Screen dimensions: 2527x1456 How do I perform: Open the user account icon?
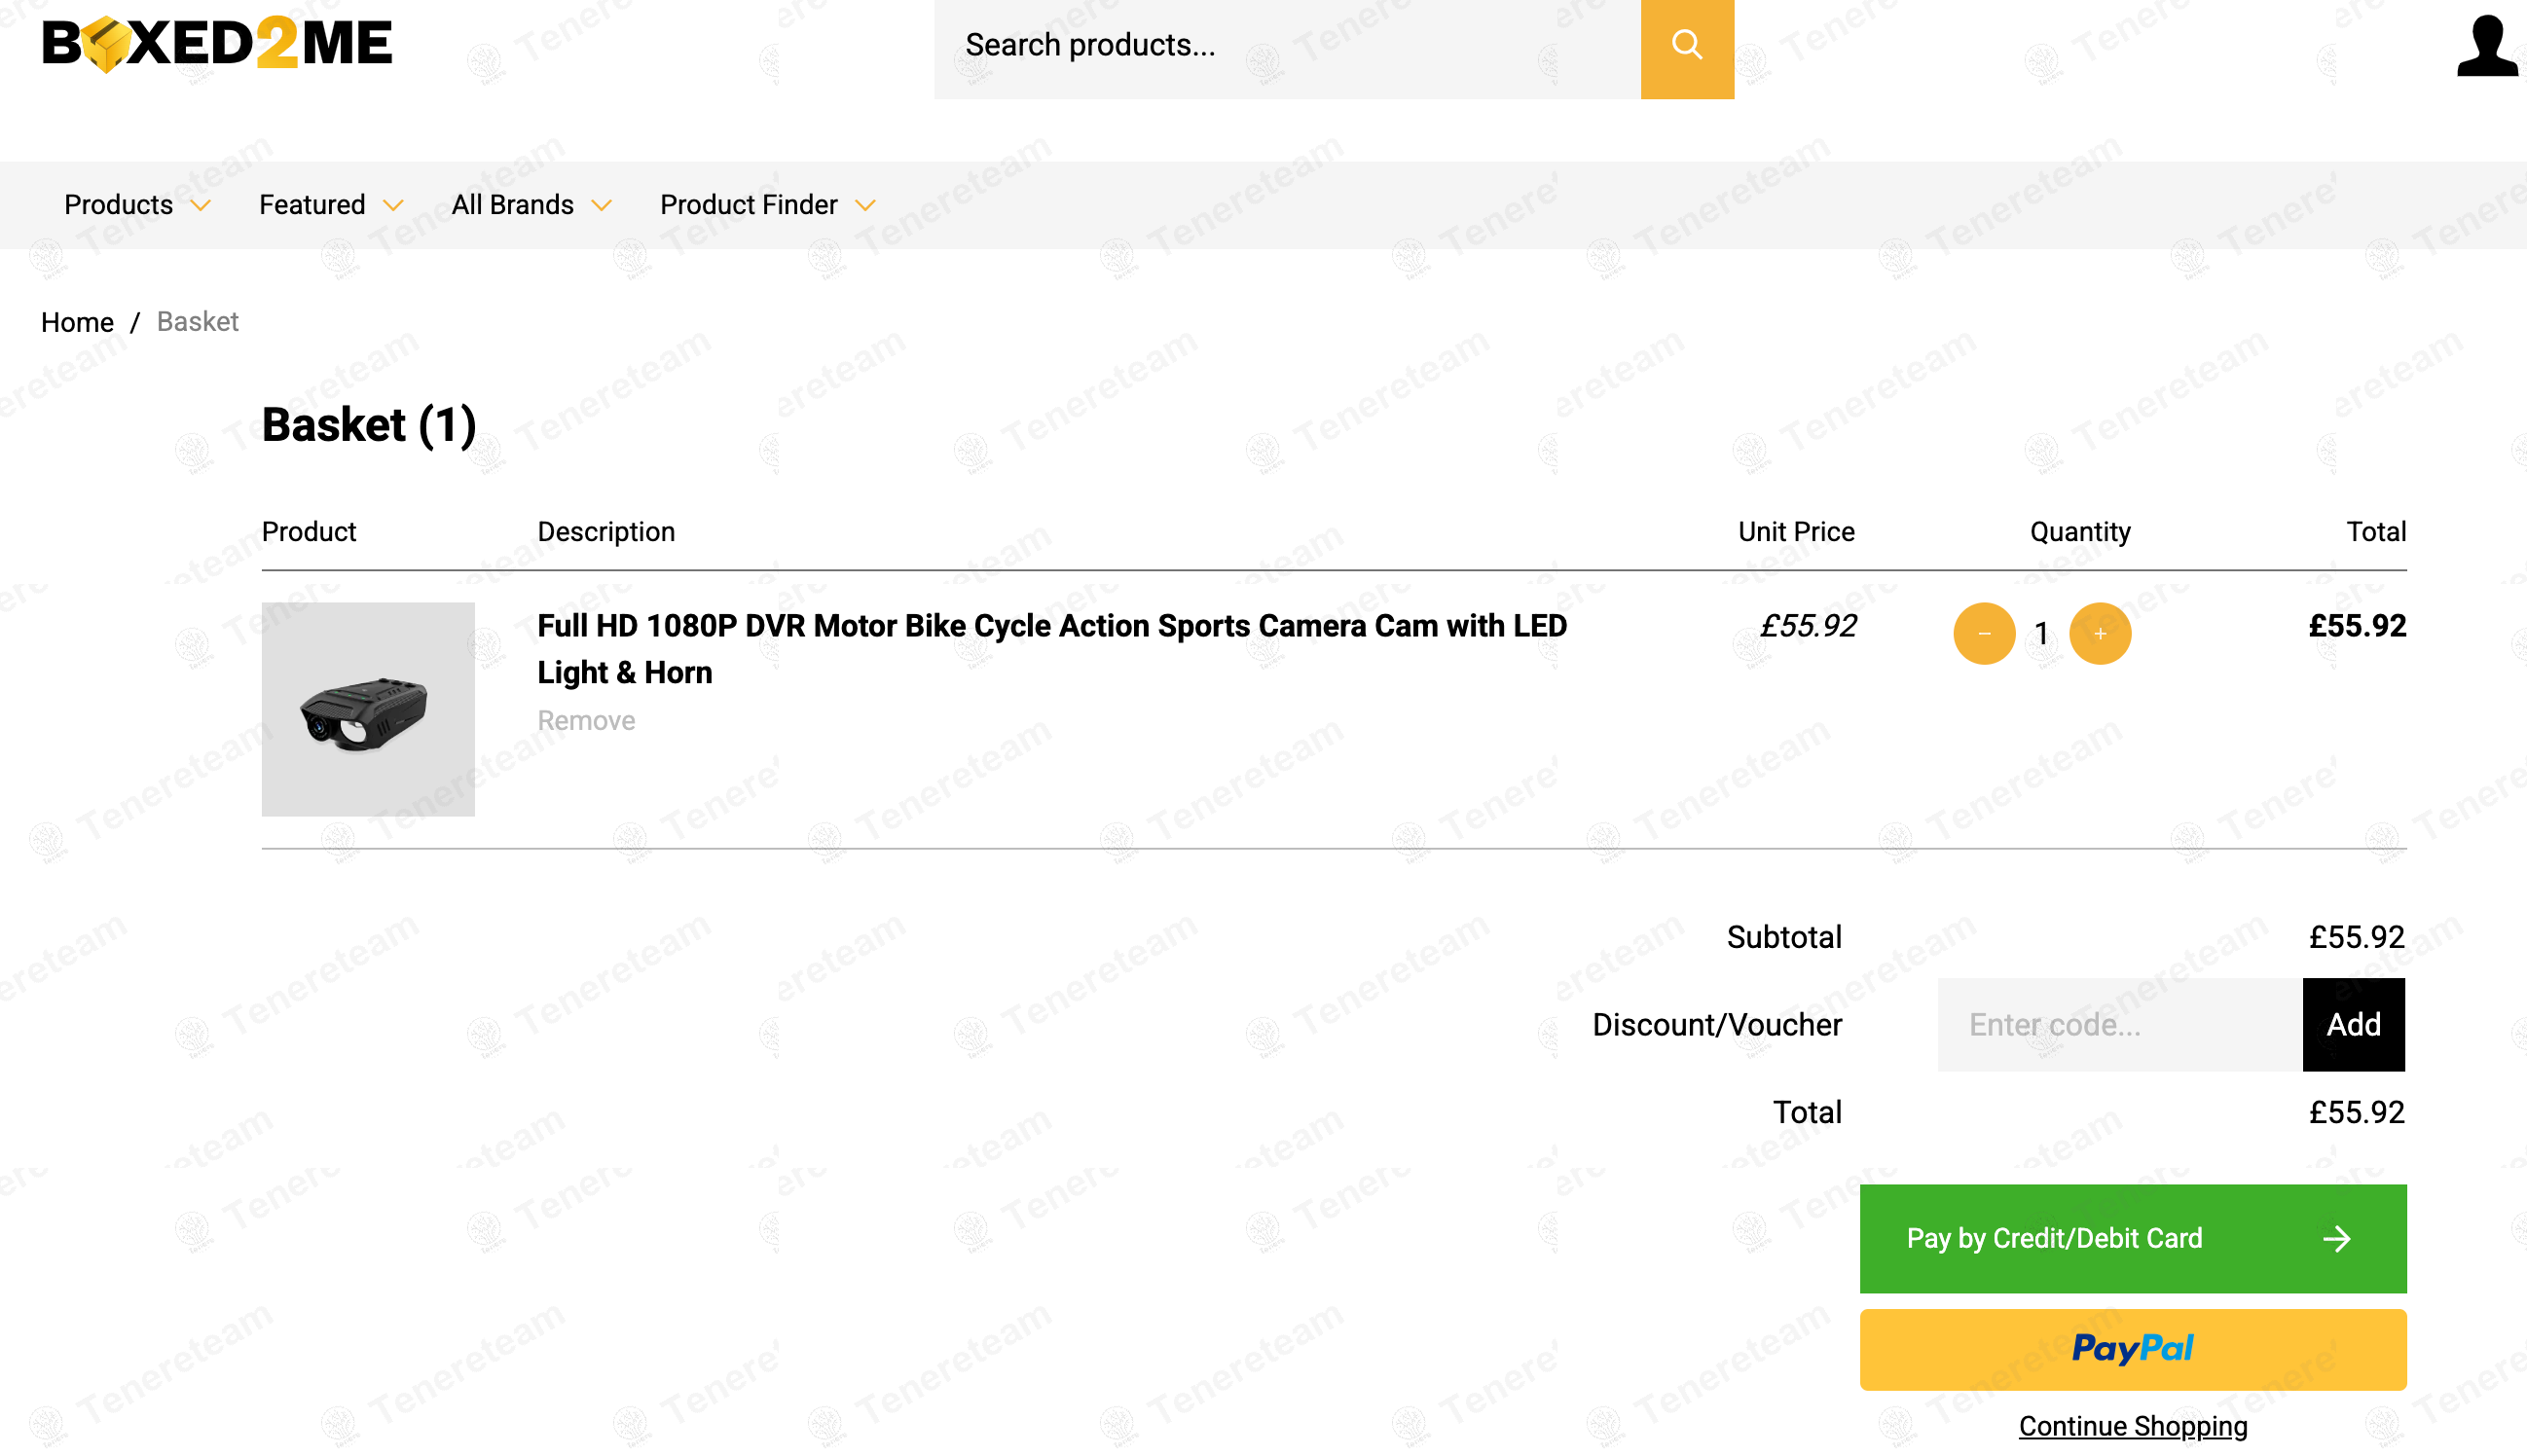[2487, 45]
